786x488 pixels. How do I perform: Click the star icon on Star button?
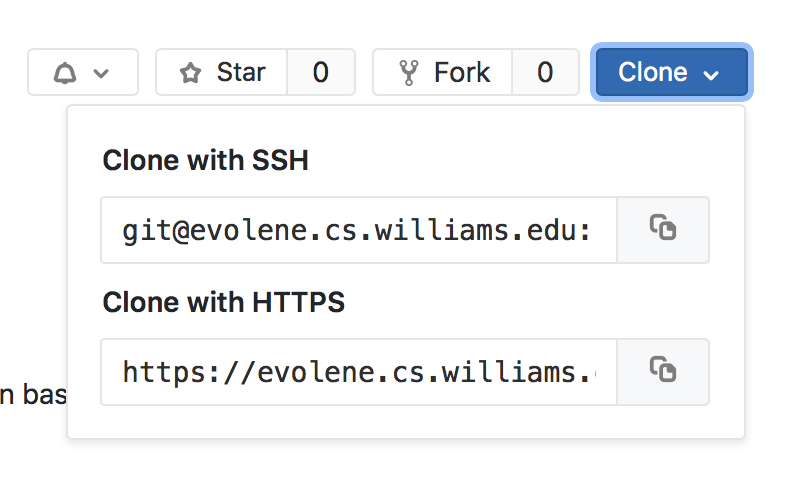pos(190,73)
